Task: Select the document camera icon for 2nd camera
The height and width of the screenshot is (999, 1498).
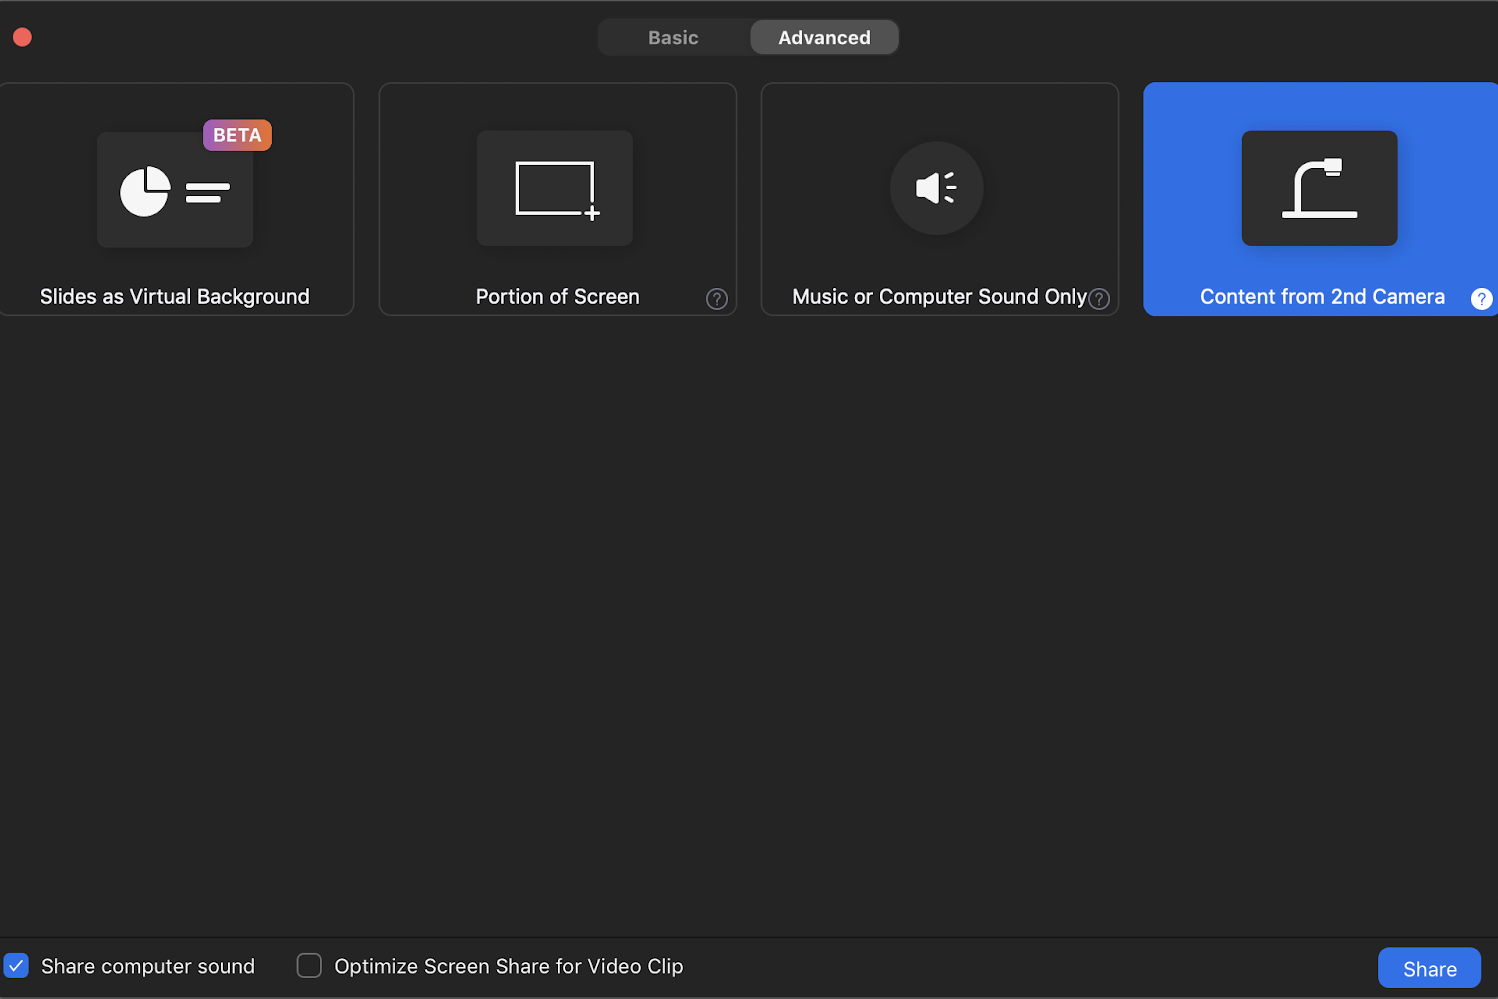Action: coord(1319,189)
